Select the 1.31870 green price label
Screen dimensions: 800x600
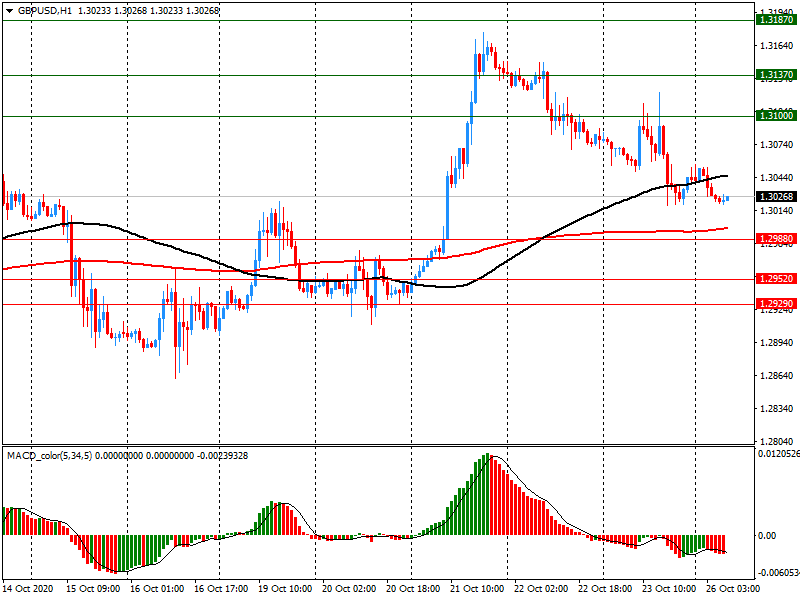point(776,20)
